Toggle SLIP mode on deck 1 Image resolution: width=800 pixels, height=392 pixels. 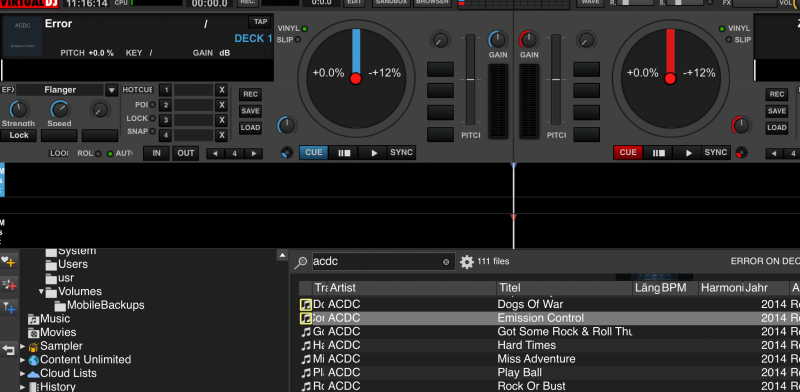298,40
